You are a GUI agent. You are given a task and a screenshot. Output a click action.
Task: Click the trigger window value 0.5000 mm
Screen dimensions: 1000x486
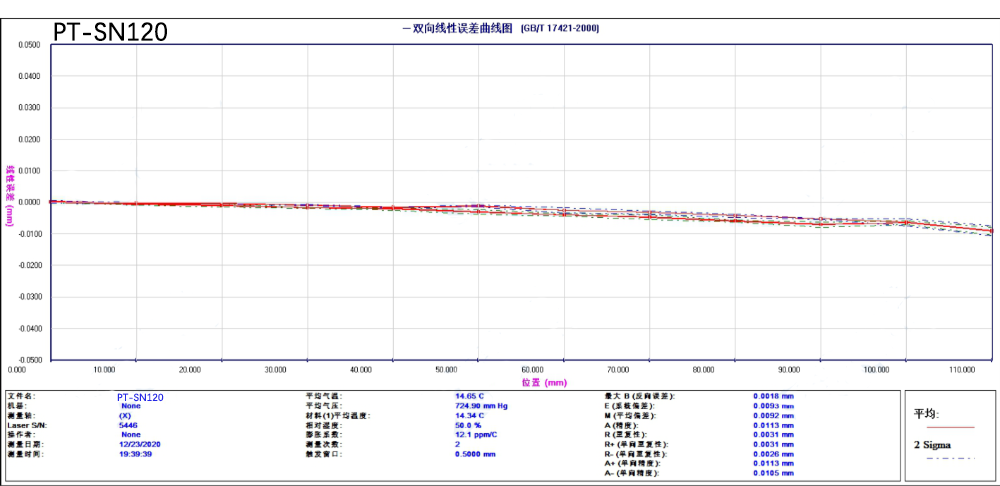476,454
